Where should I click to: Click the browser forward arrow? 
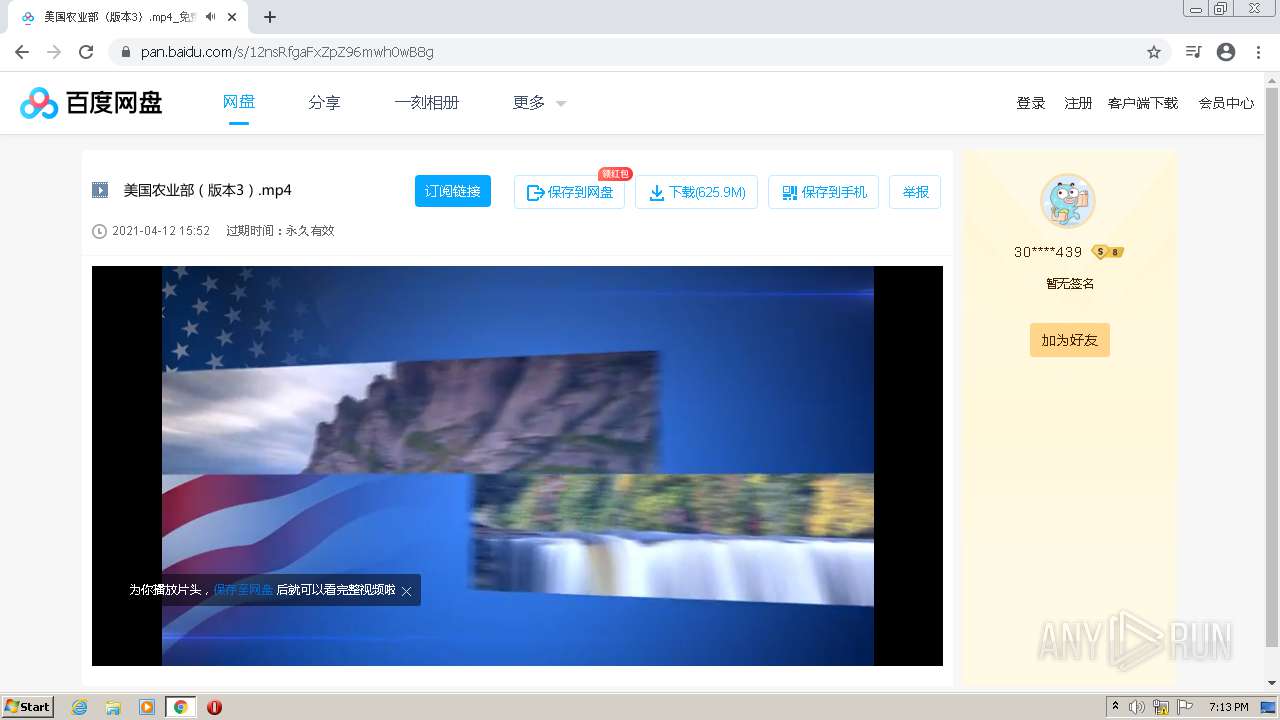point(54,52)
